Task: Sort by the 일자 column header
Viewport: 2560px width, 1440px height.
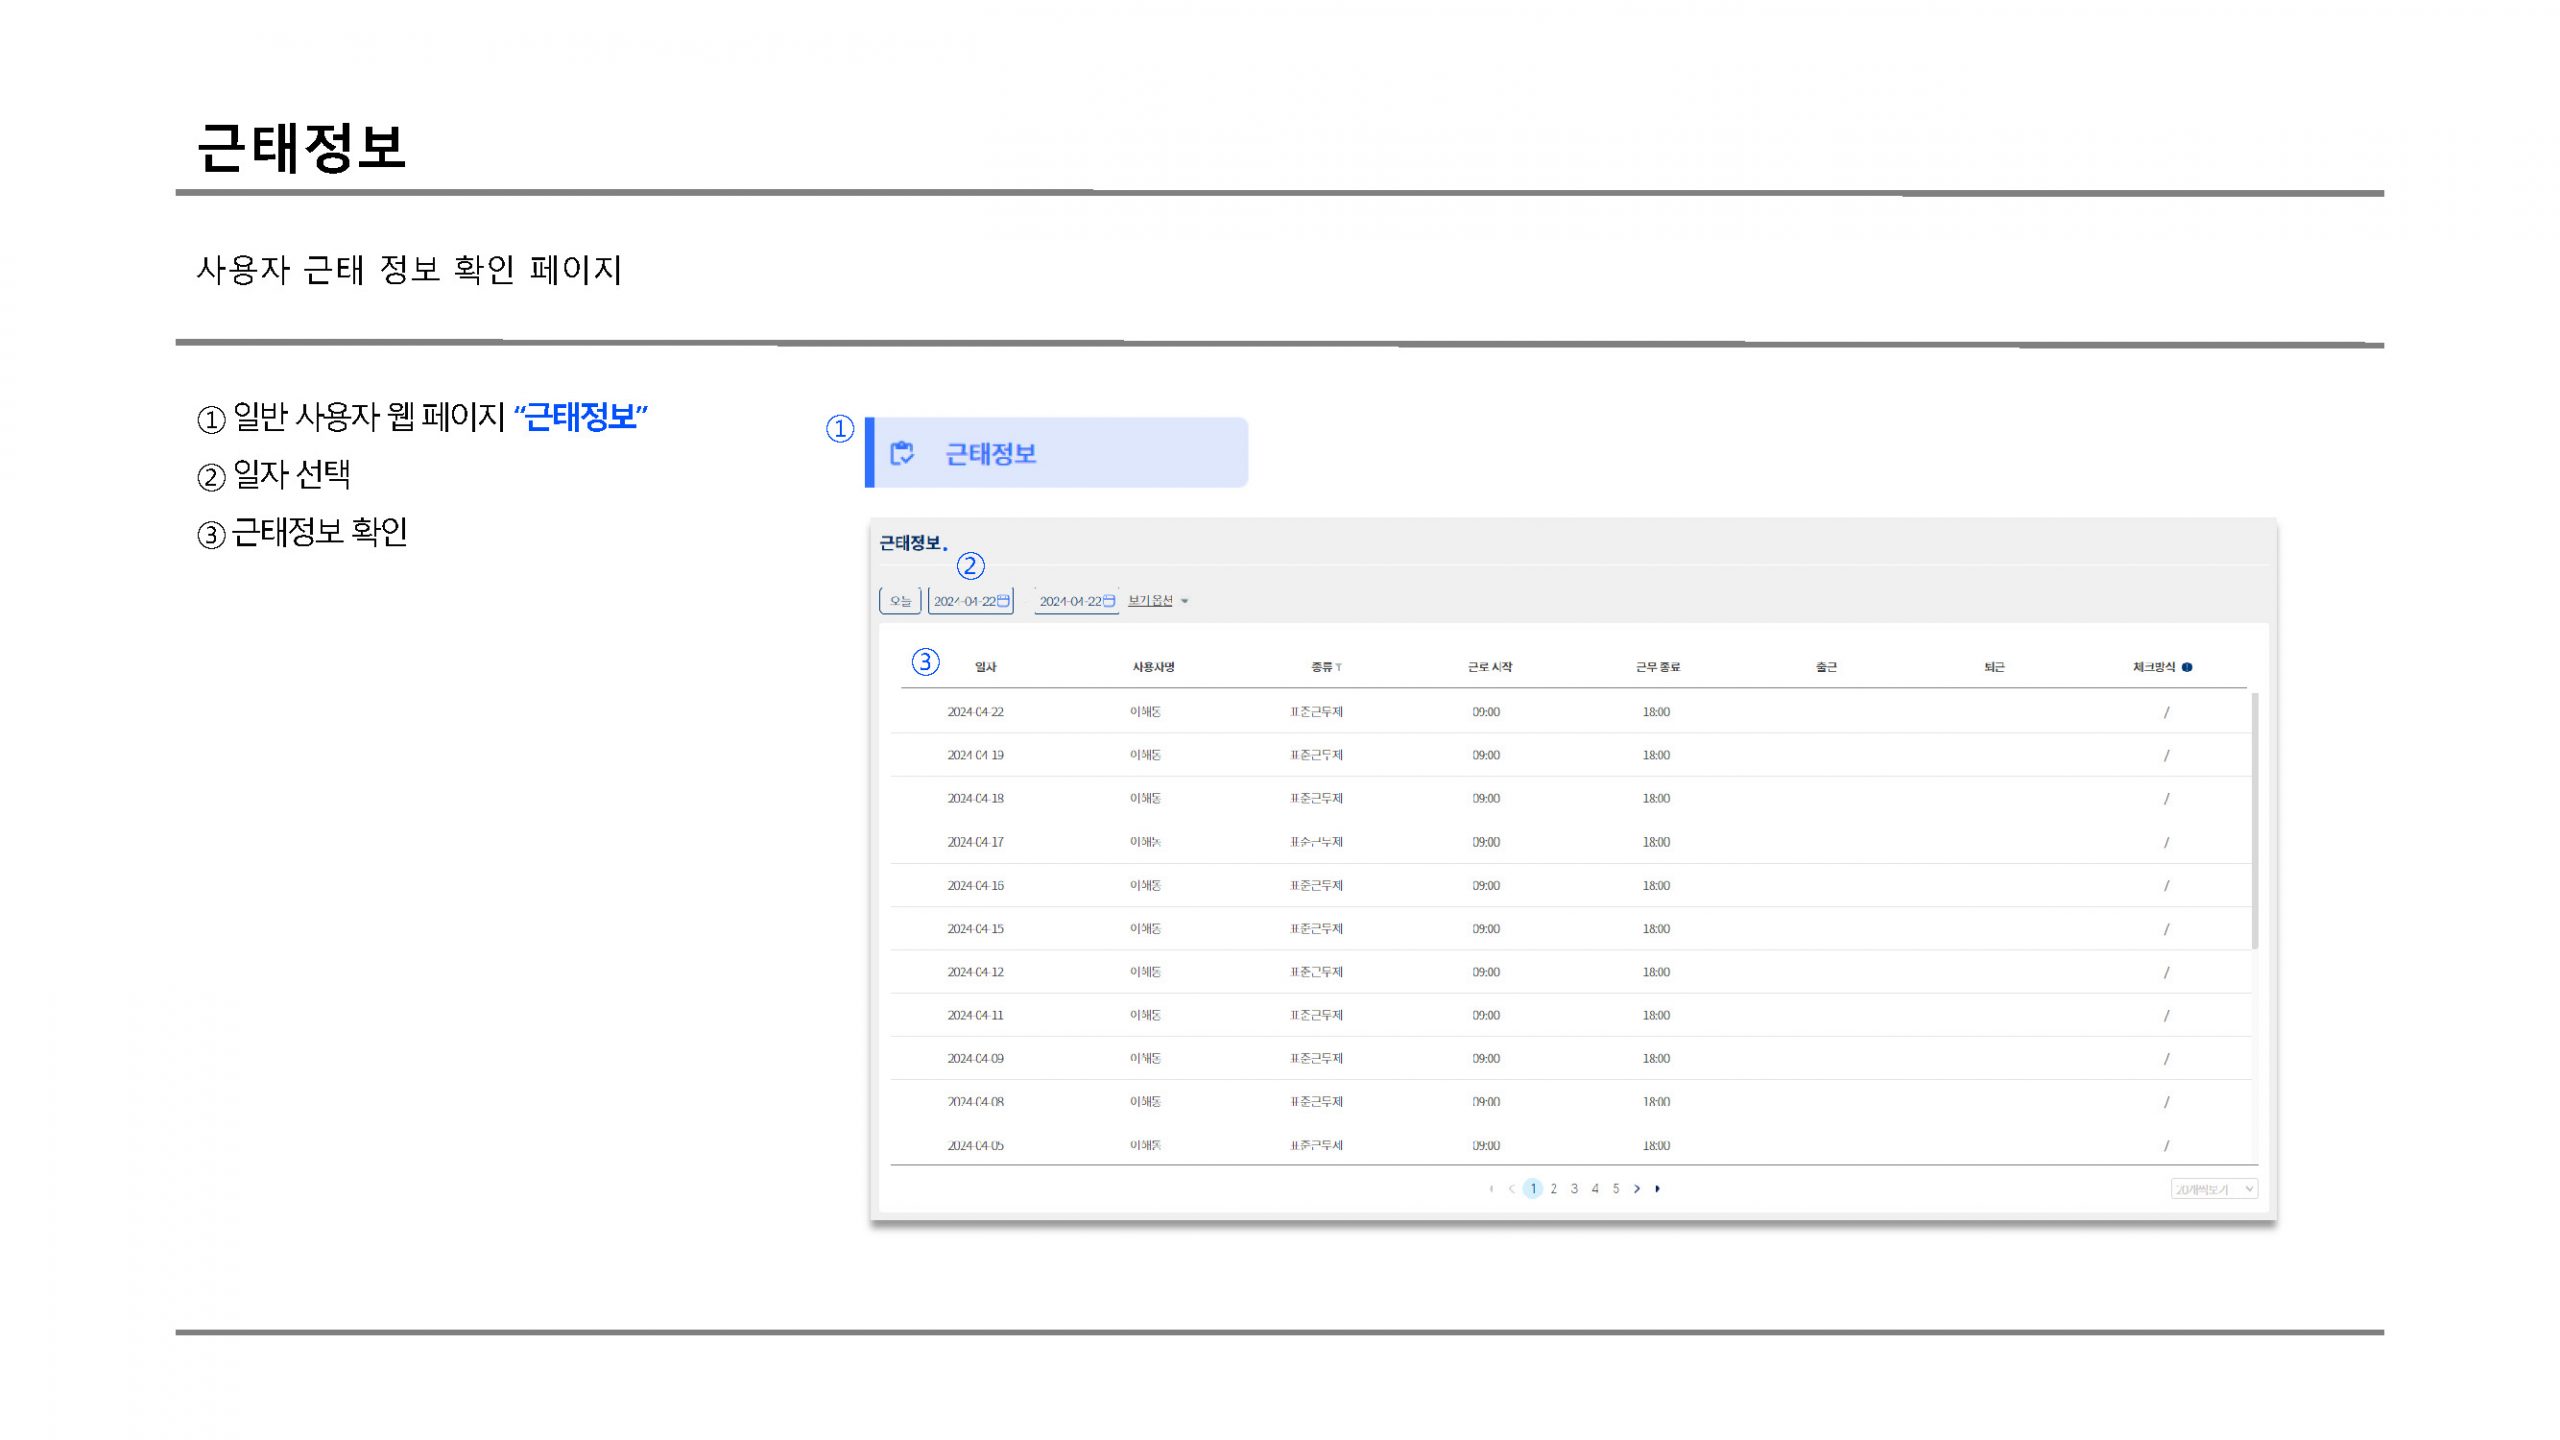Action: tap(986, 667)
